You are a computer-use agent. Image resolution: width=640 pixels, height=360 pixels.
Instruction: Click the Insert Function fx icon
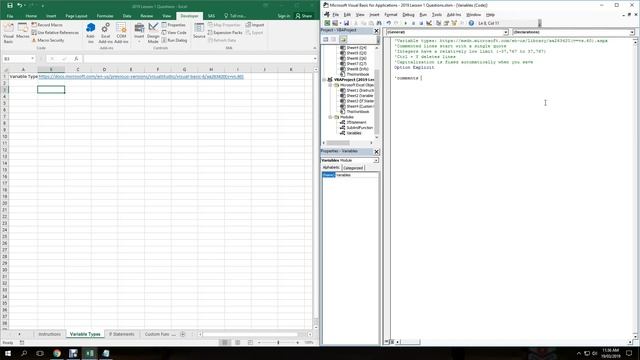coord(76,59)
